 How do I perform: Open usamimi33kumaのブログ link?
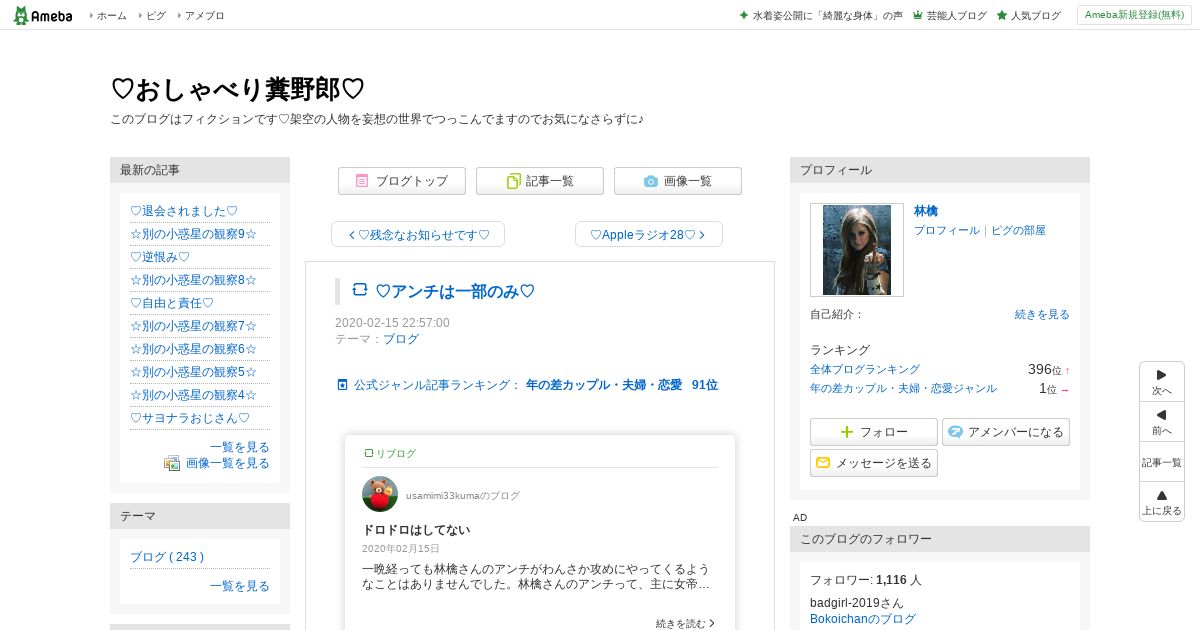coord(463,496)
